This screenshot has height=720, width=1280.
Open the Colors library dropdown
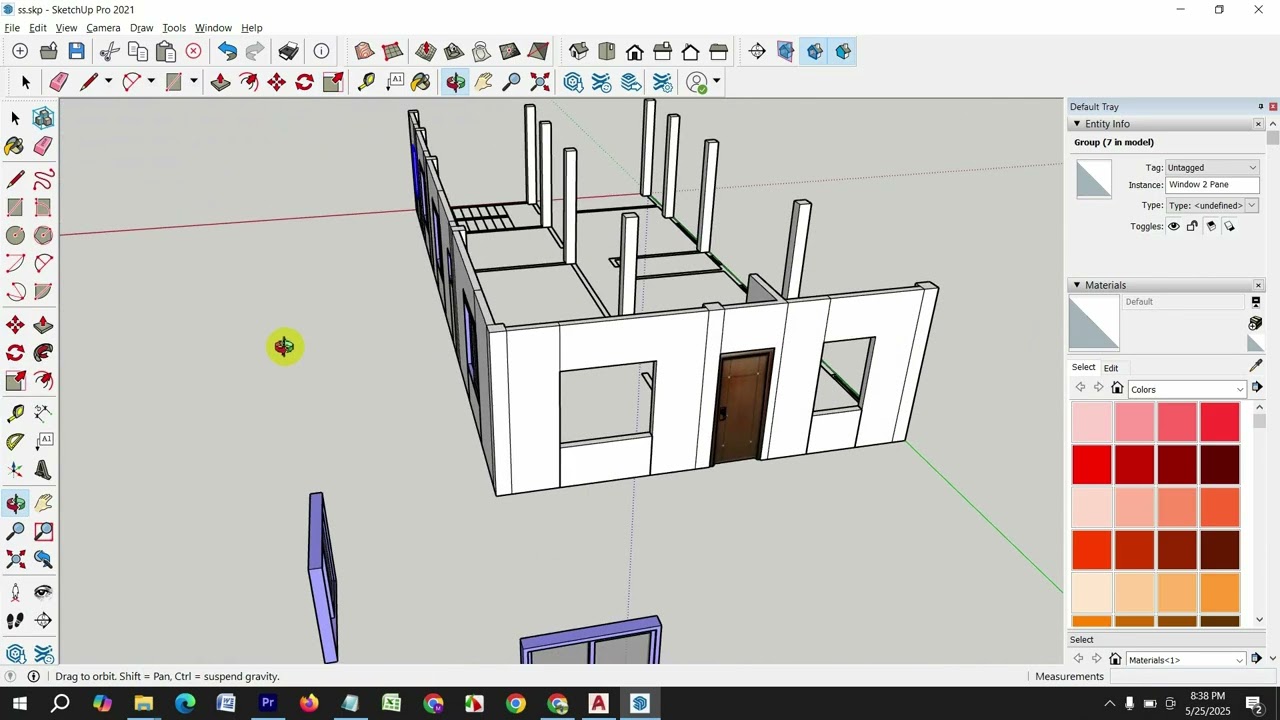1187,389
